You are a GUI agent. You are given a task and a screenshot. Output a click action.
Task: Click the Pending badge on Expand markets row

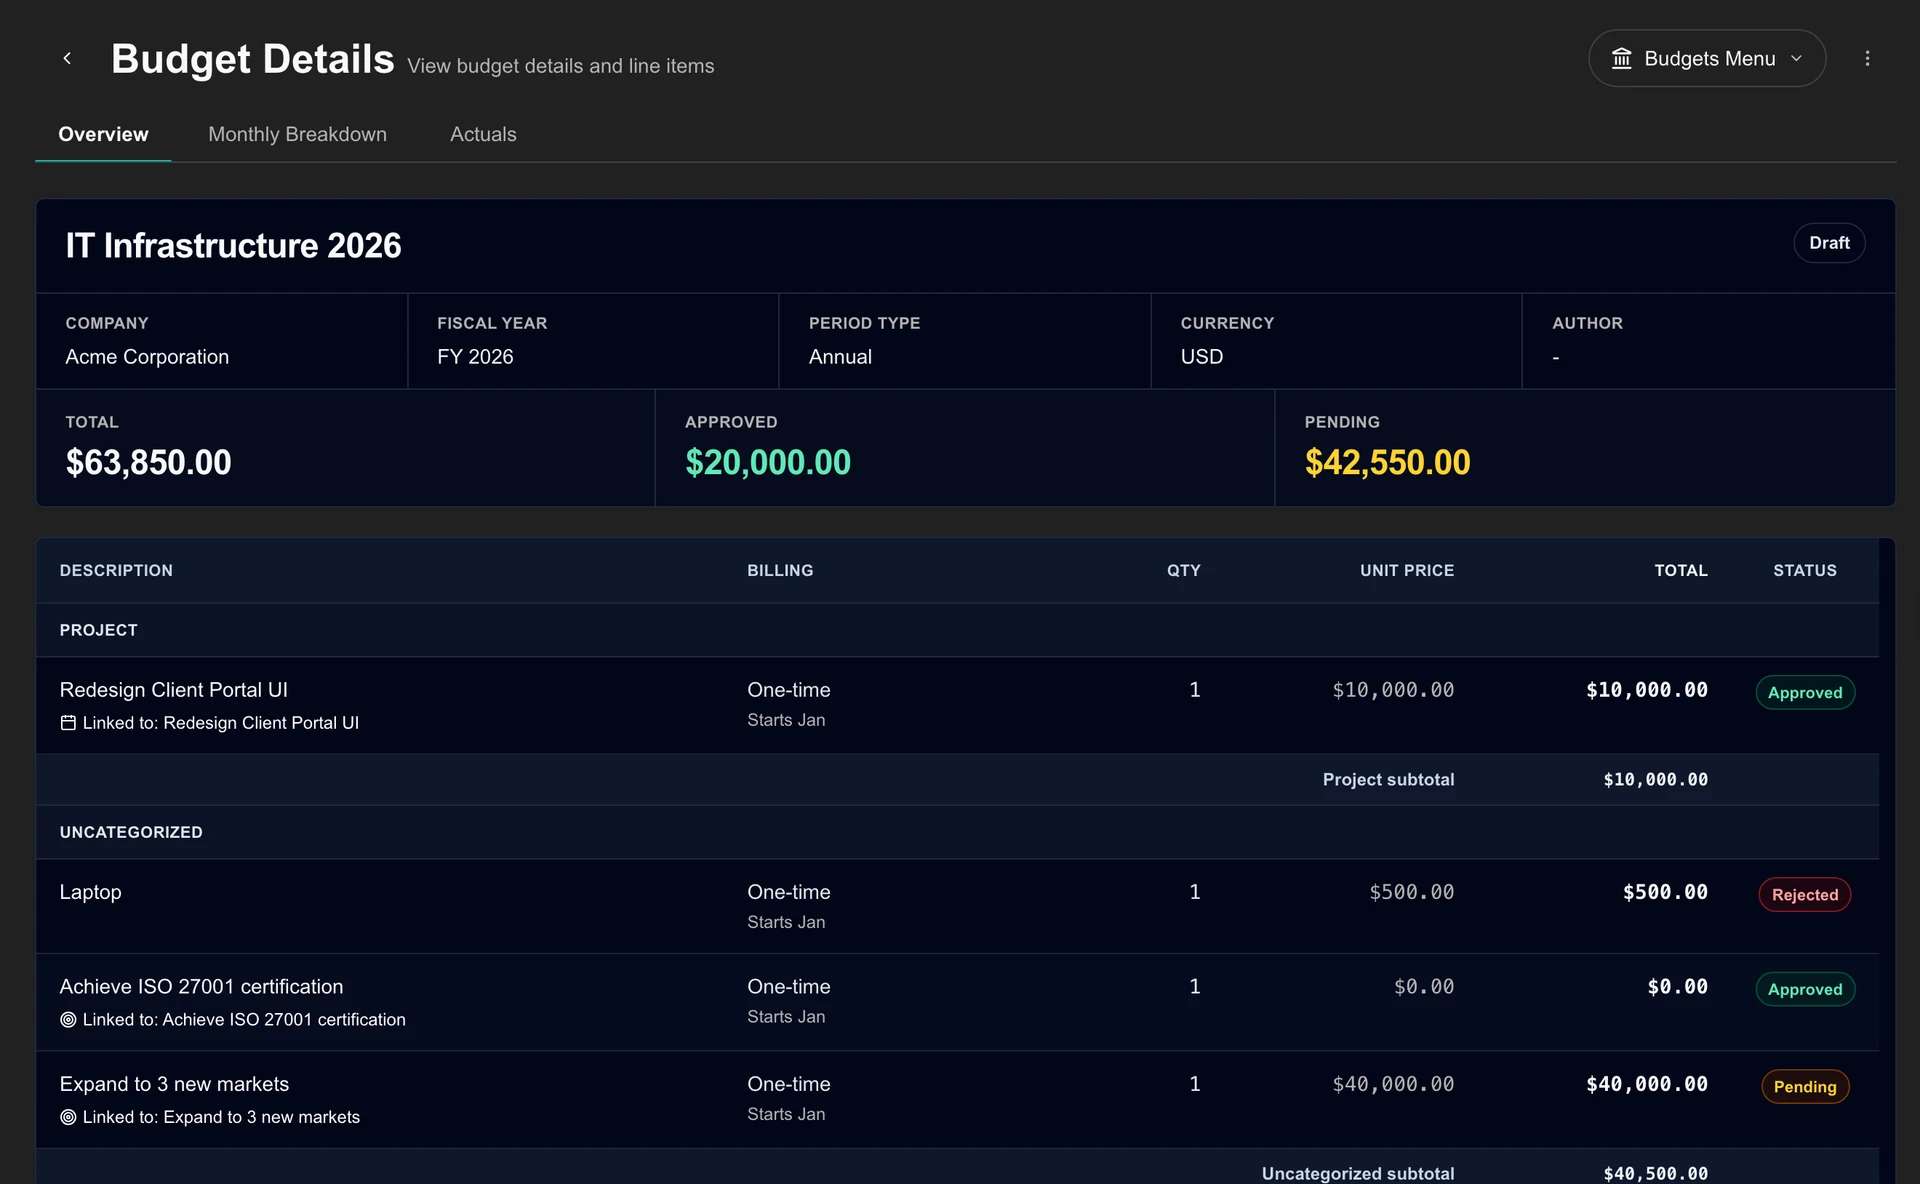click(x=1805, y=1086)
